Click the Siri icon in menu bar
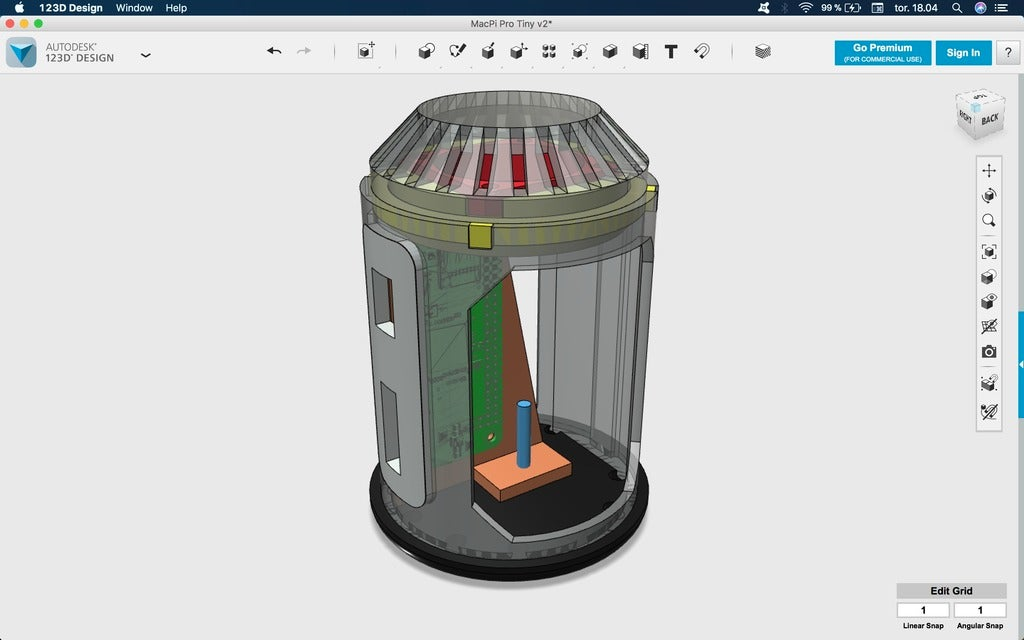The width and height of the screenshot is (1024, 640). (980, 8)
